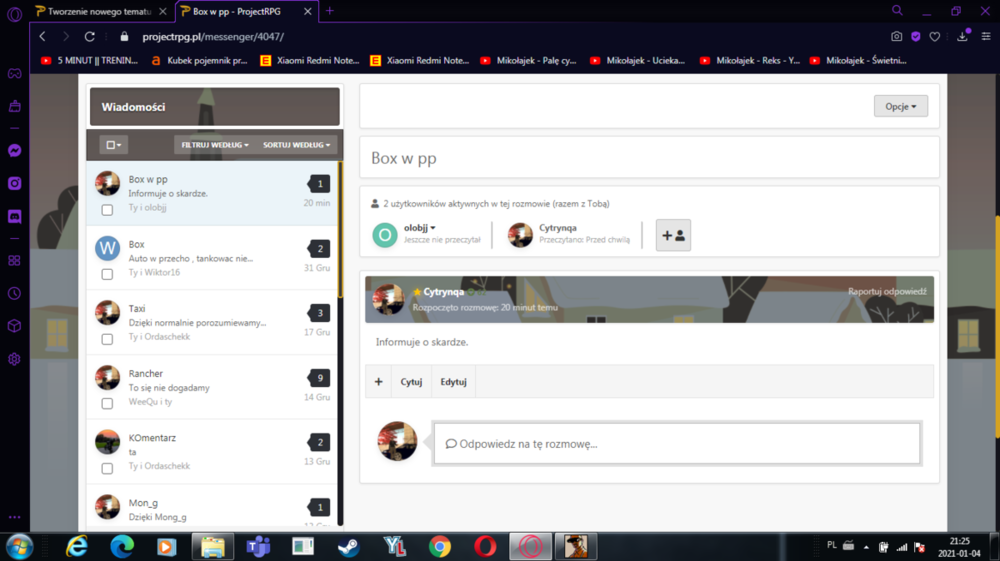
Task: Open File Explorer from the taskbar
Action: (x=212, y=546)
